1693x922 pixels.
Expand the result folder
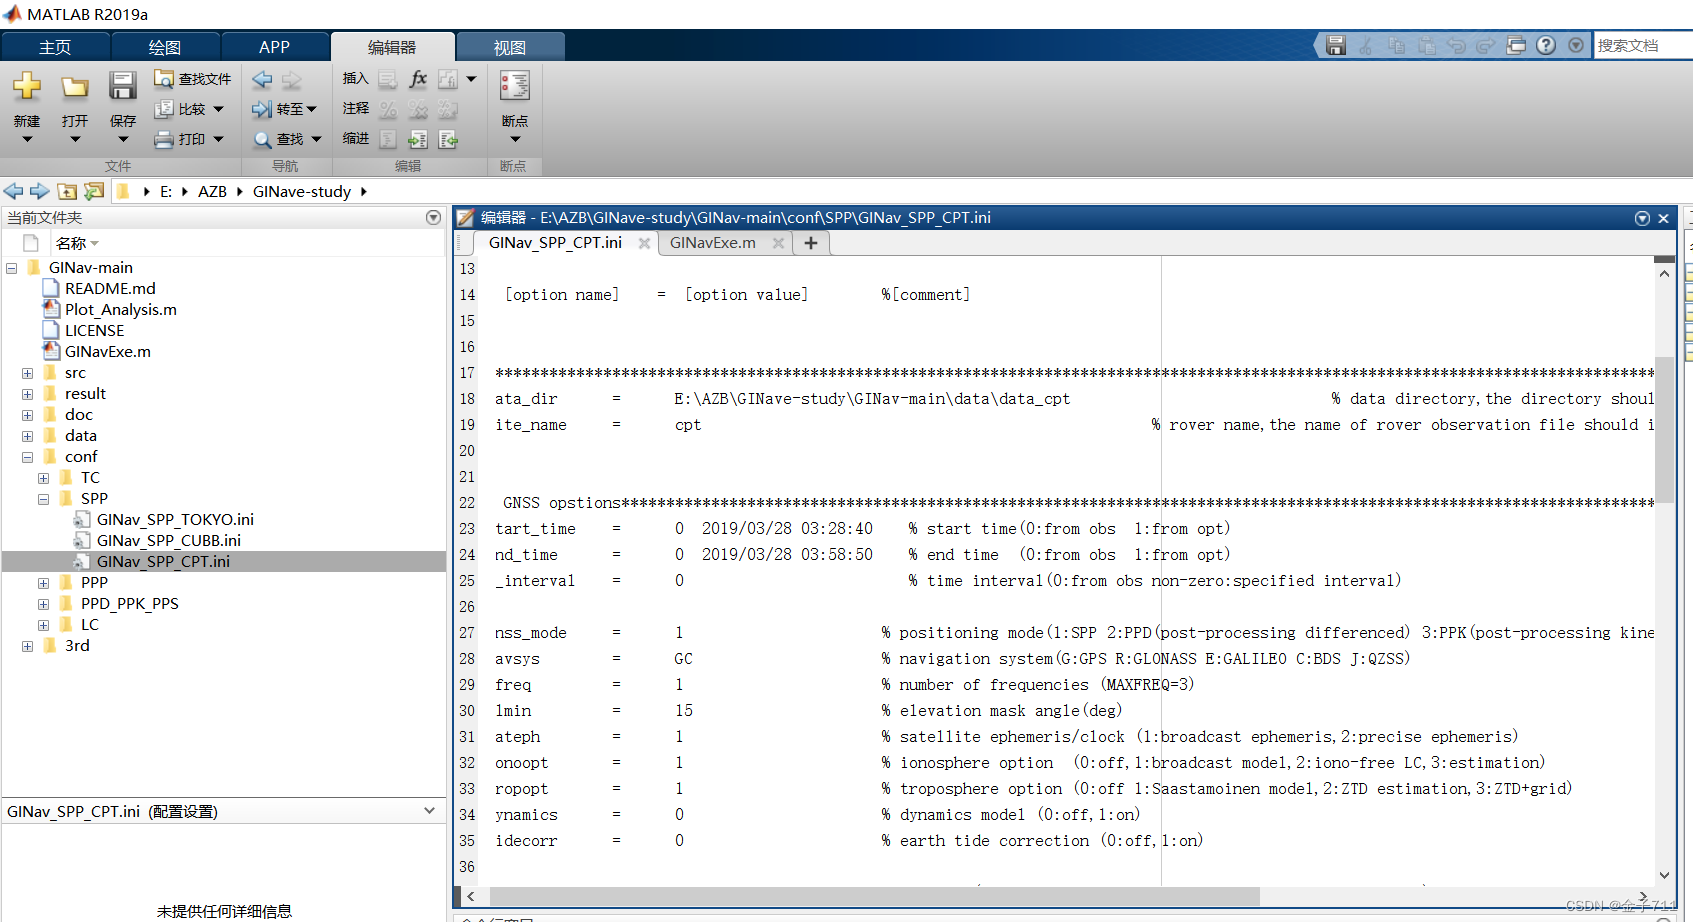28,394
